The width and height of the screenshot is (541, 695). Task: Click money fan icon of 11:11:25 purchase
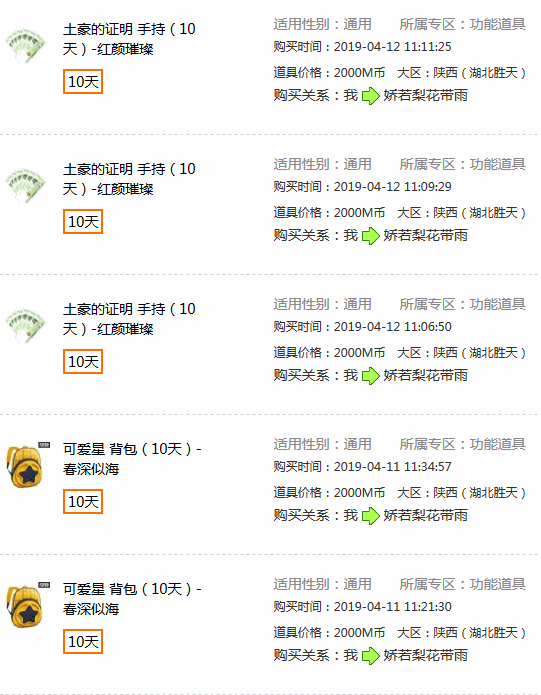click(x=25, y=45)
